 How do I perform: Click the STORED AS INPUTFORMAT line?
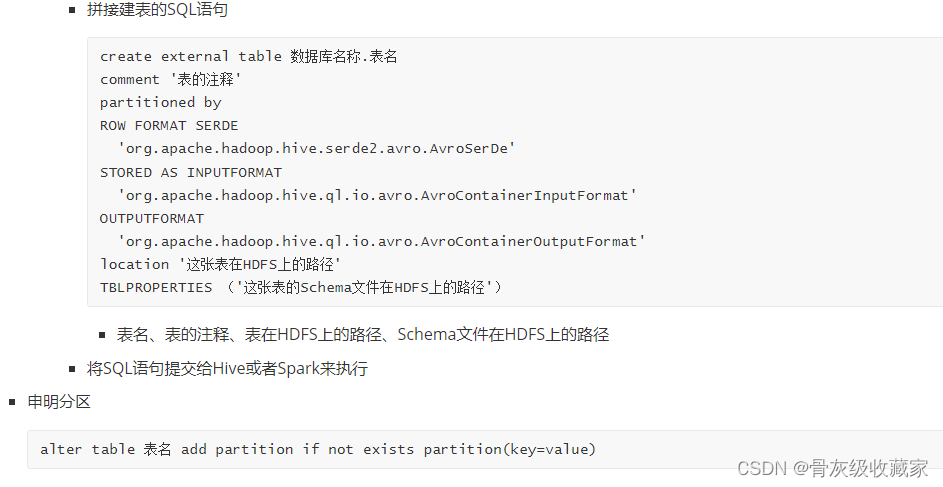pos(191,173)
